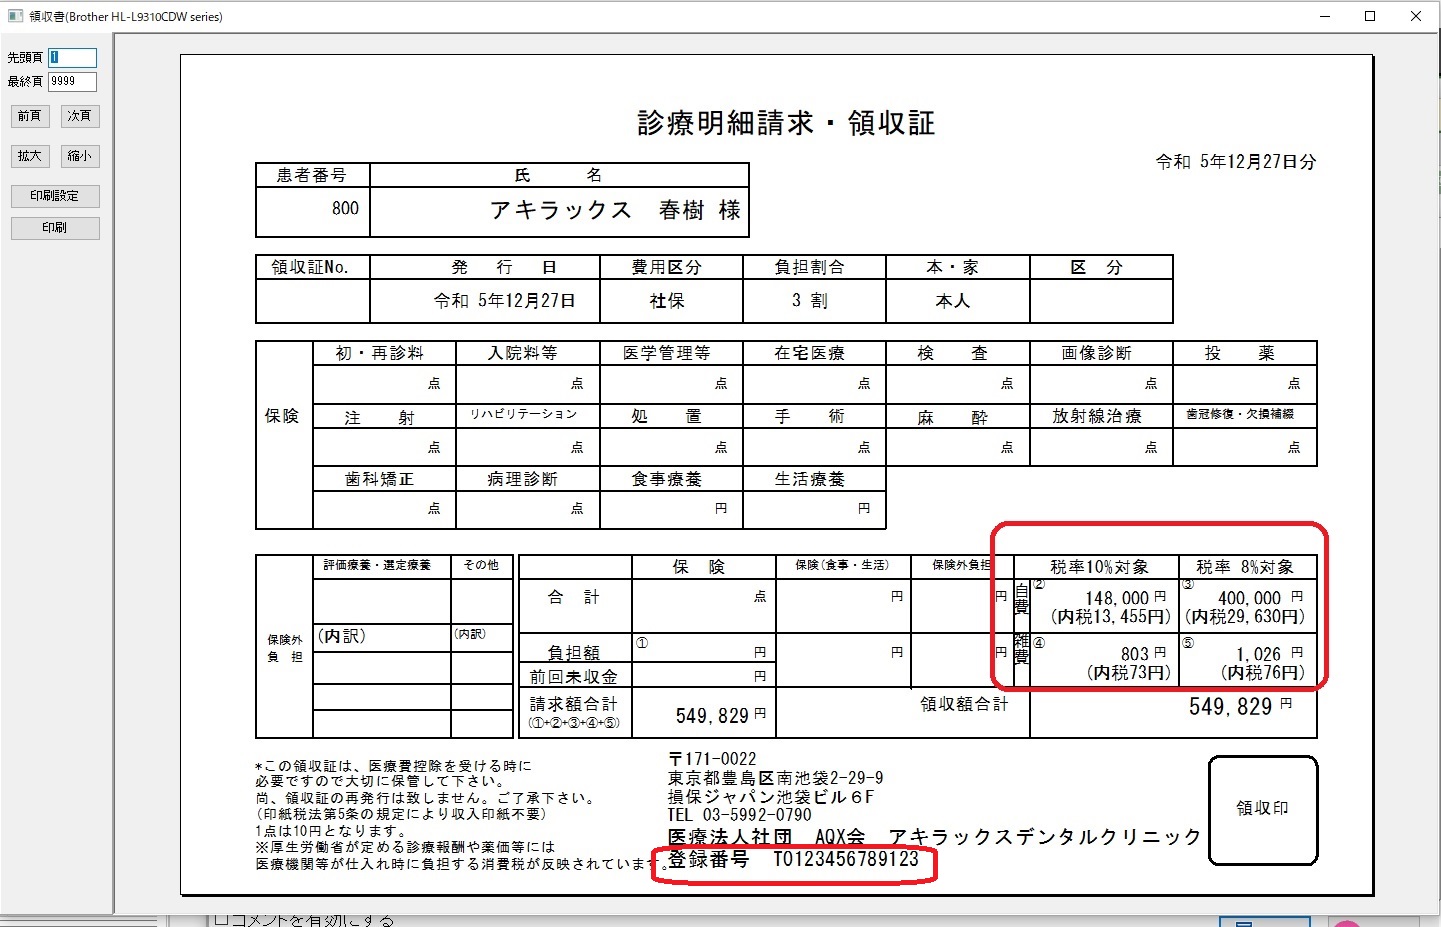The image size is (1441, 927).
Task: Open print settings via 印刷設定
Action: point(55,196)
